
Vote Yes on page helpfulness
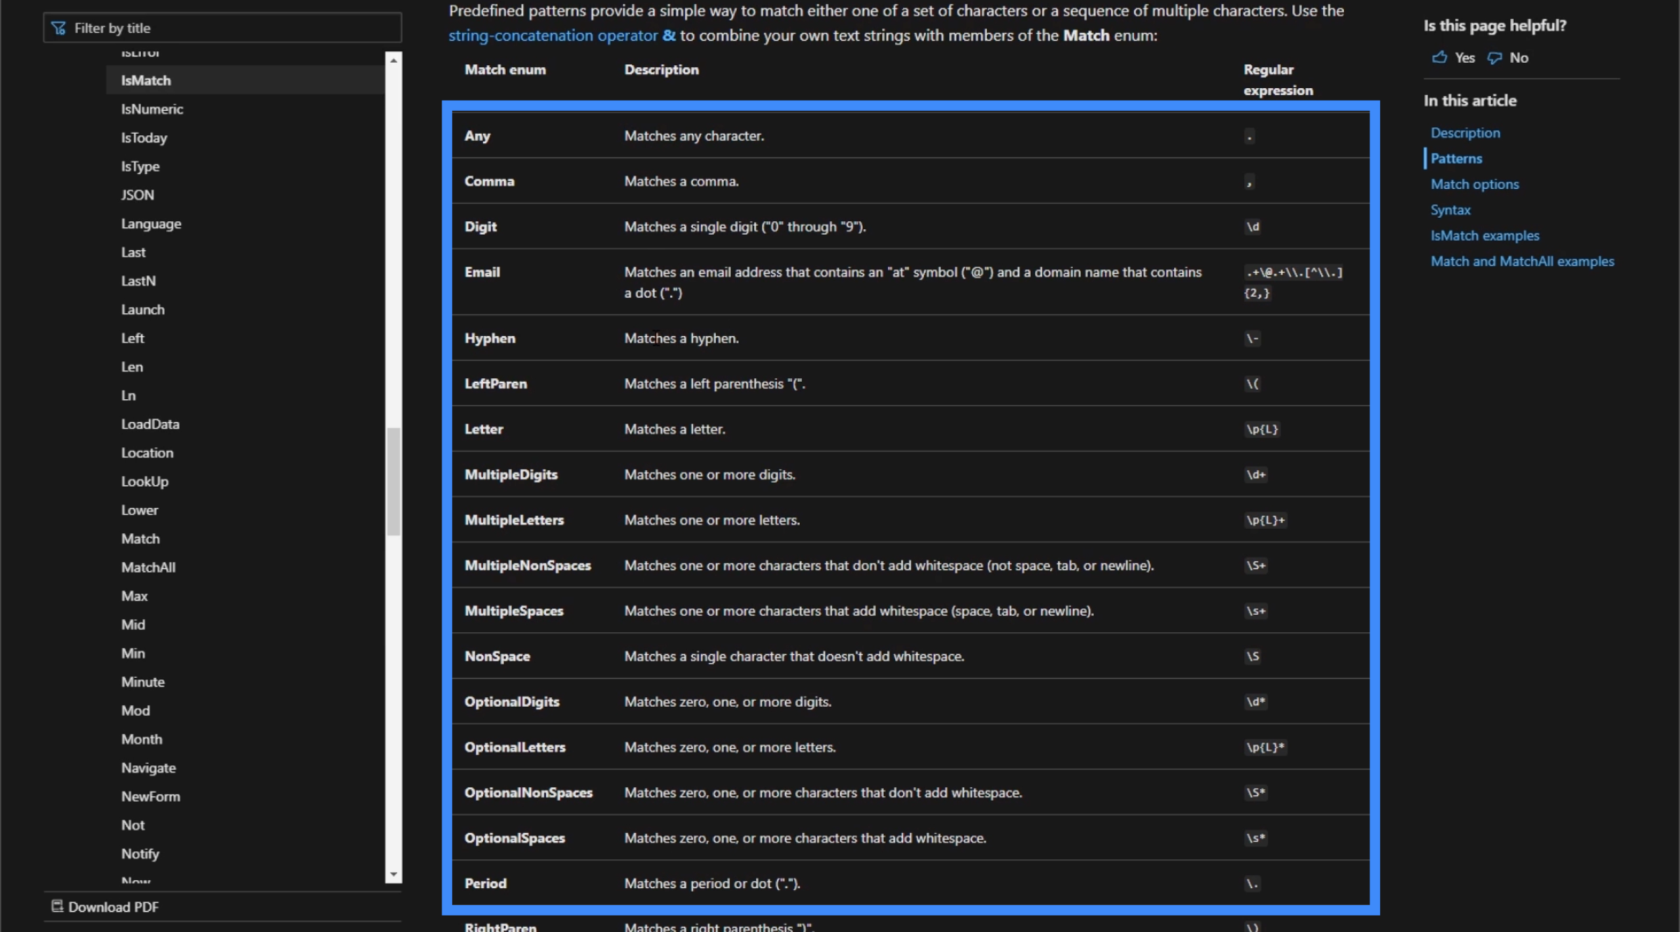point(1453,58)
